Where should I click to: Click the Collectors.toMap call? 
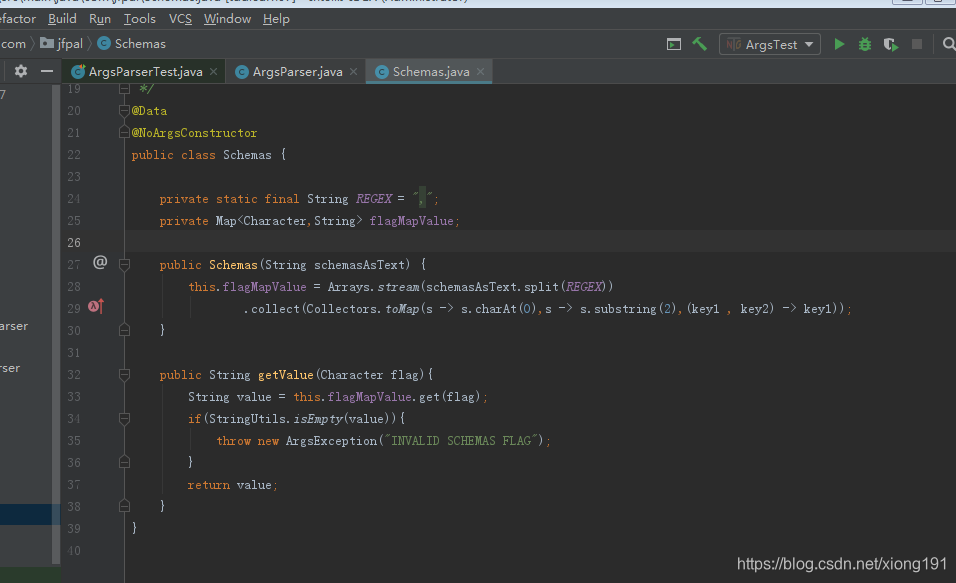pyautogui.click(x=362, y=309)
